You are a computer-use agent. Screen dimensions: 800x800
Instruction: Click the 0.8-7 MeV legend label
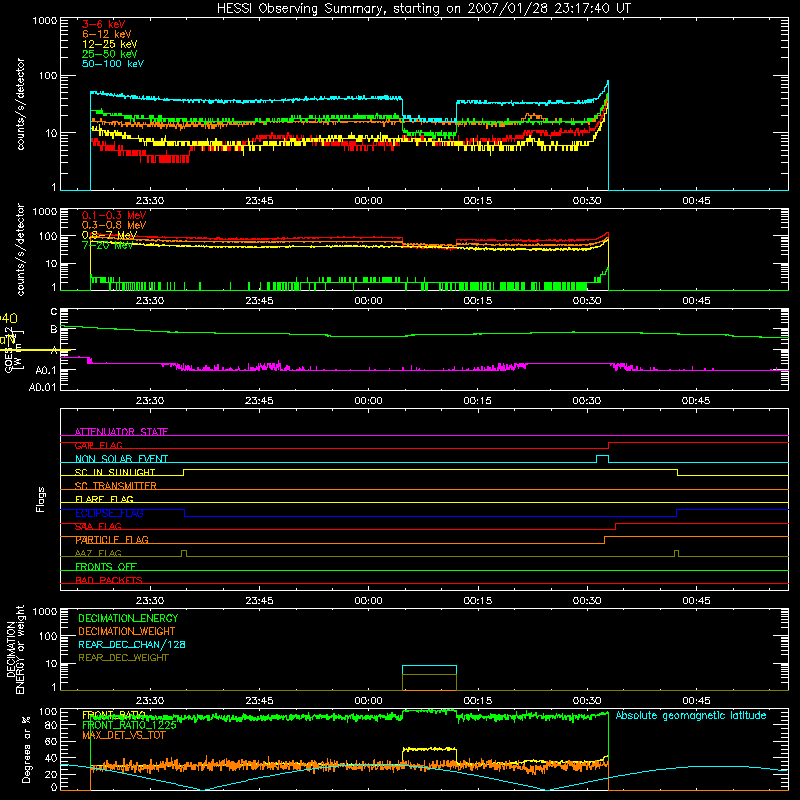coord(109,235)
